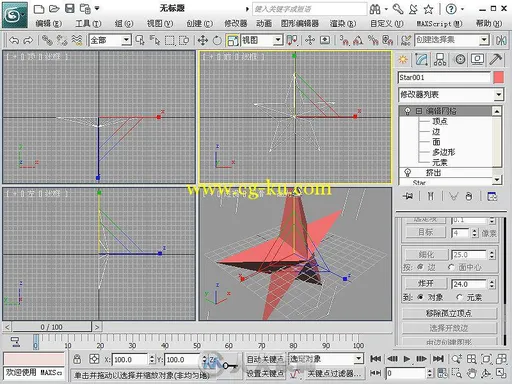Click the Use Pivot Point Center icon

tap(292, 40)
